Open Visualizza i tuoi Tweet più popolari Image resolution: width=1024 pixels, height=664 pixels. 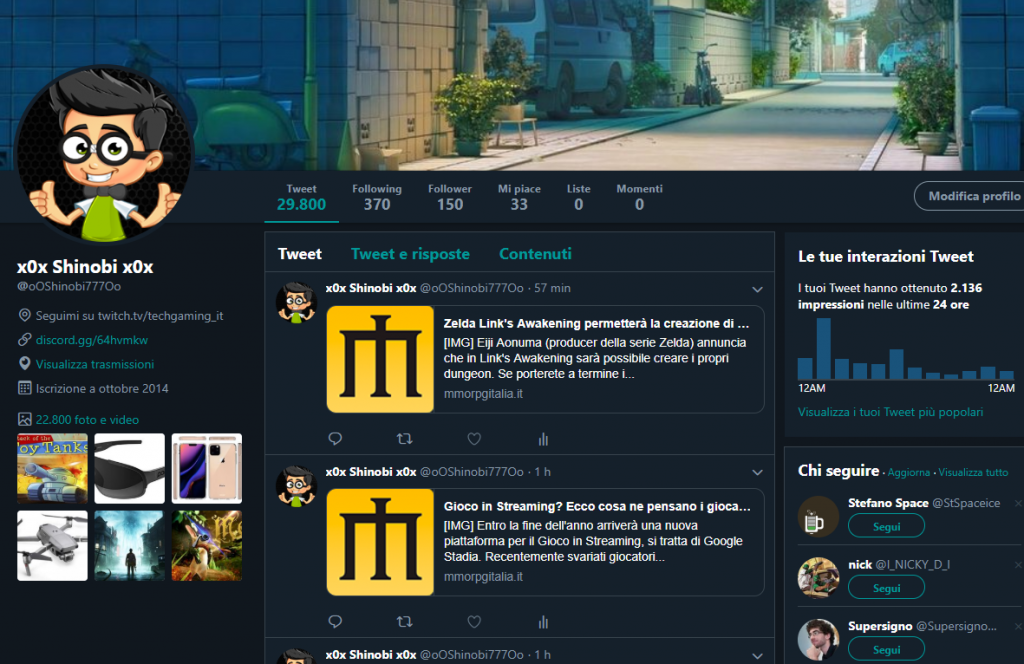890,412
